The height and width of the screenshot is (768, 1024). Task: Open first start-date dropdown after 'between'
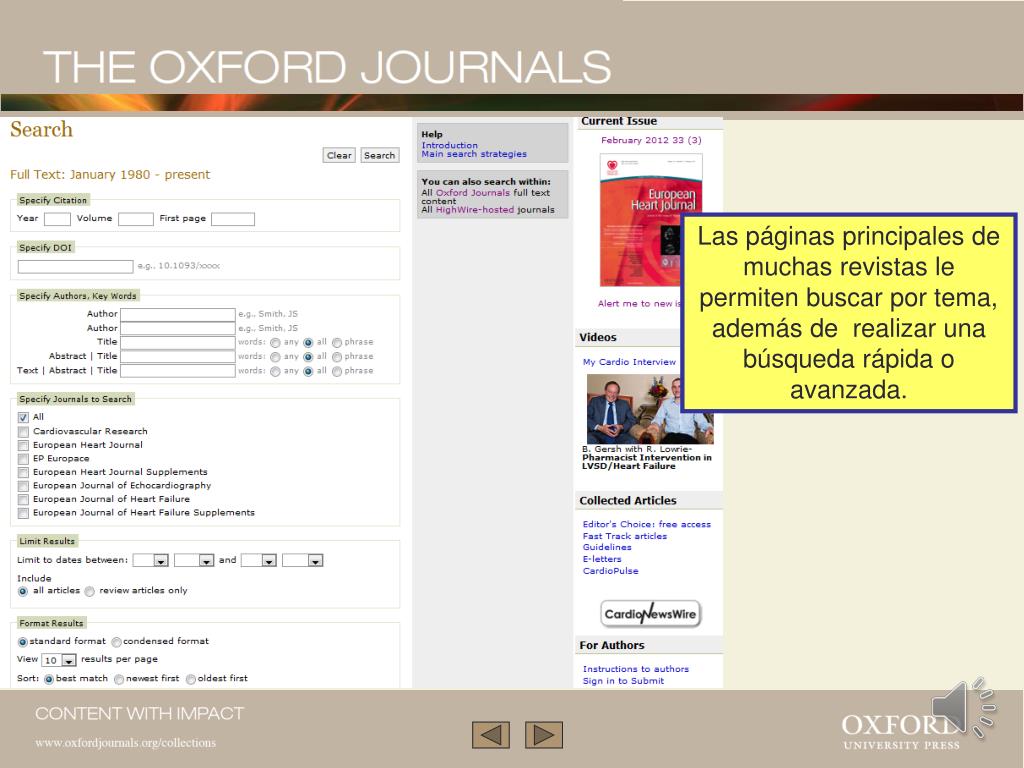(151, 560)
